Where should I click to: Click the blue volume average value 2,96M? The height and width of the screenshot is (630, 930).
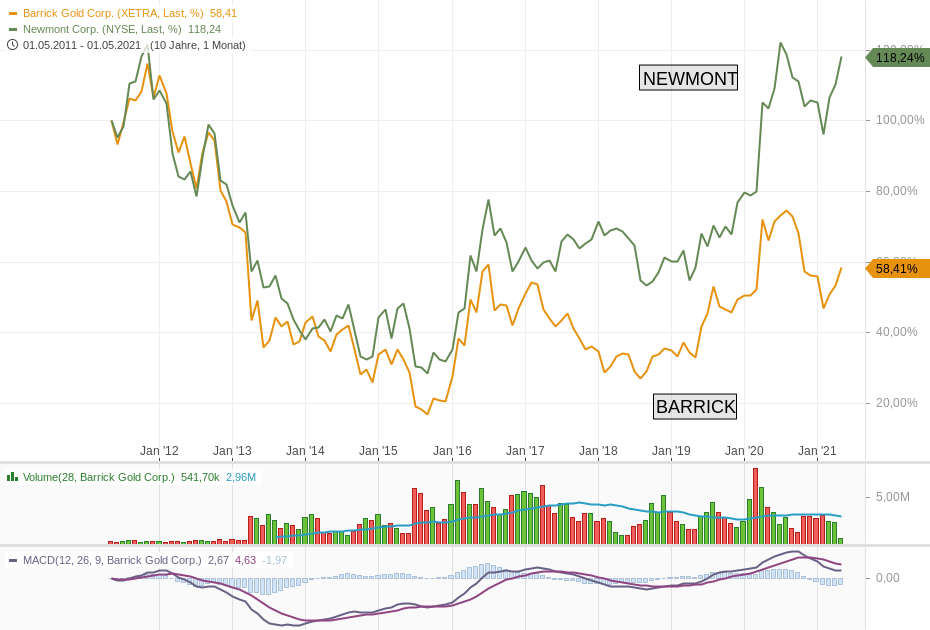click(x=241, y=477)
